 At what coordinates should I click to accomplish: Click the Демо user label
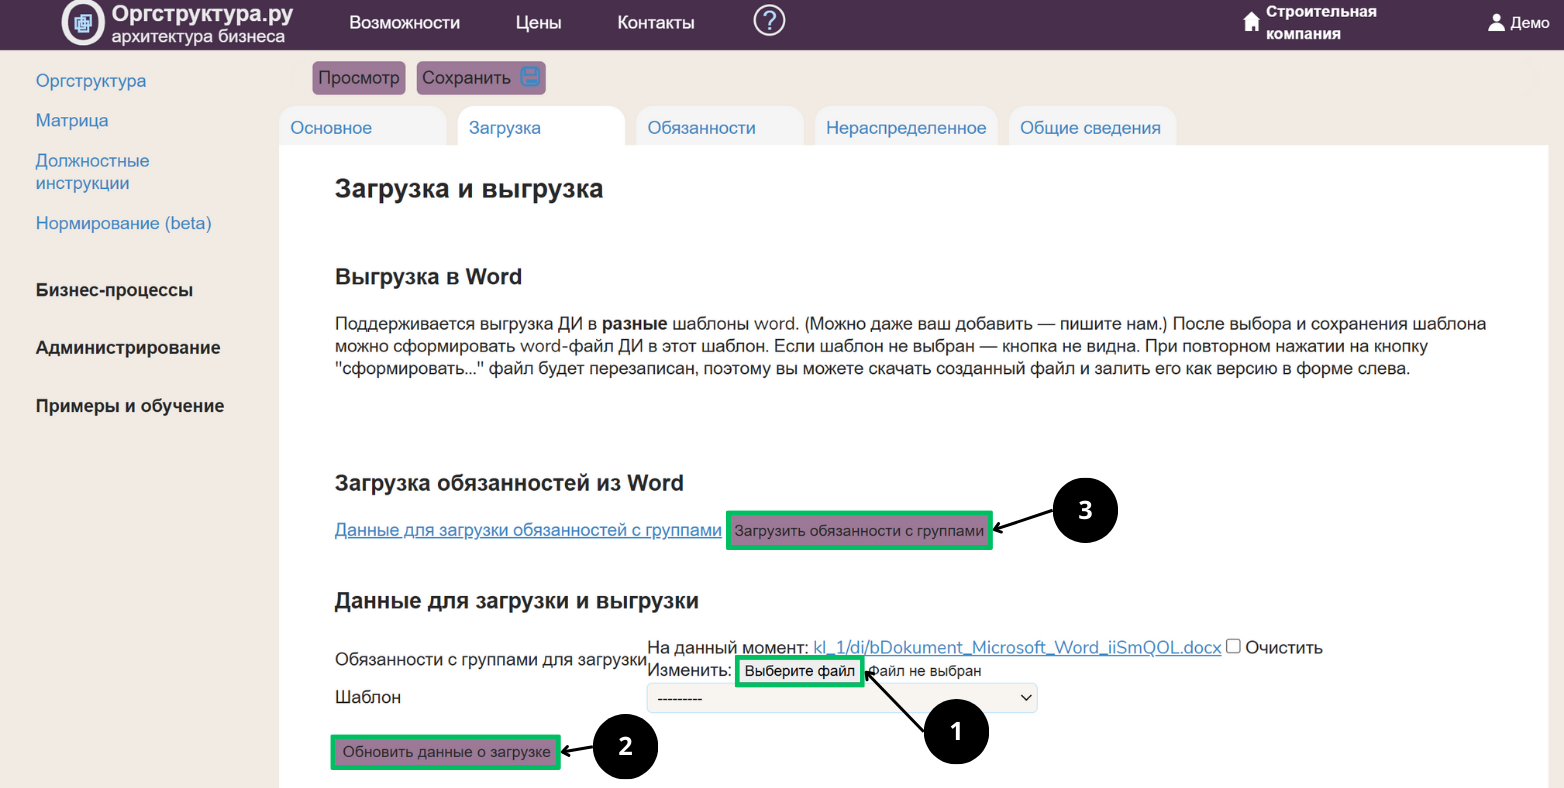tap(1530, 22)
